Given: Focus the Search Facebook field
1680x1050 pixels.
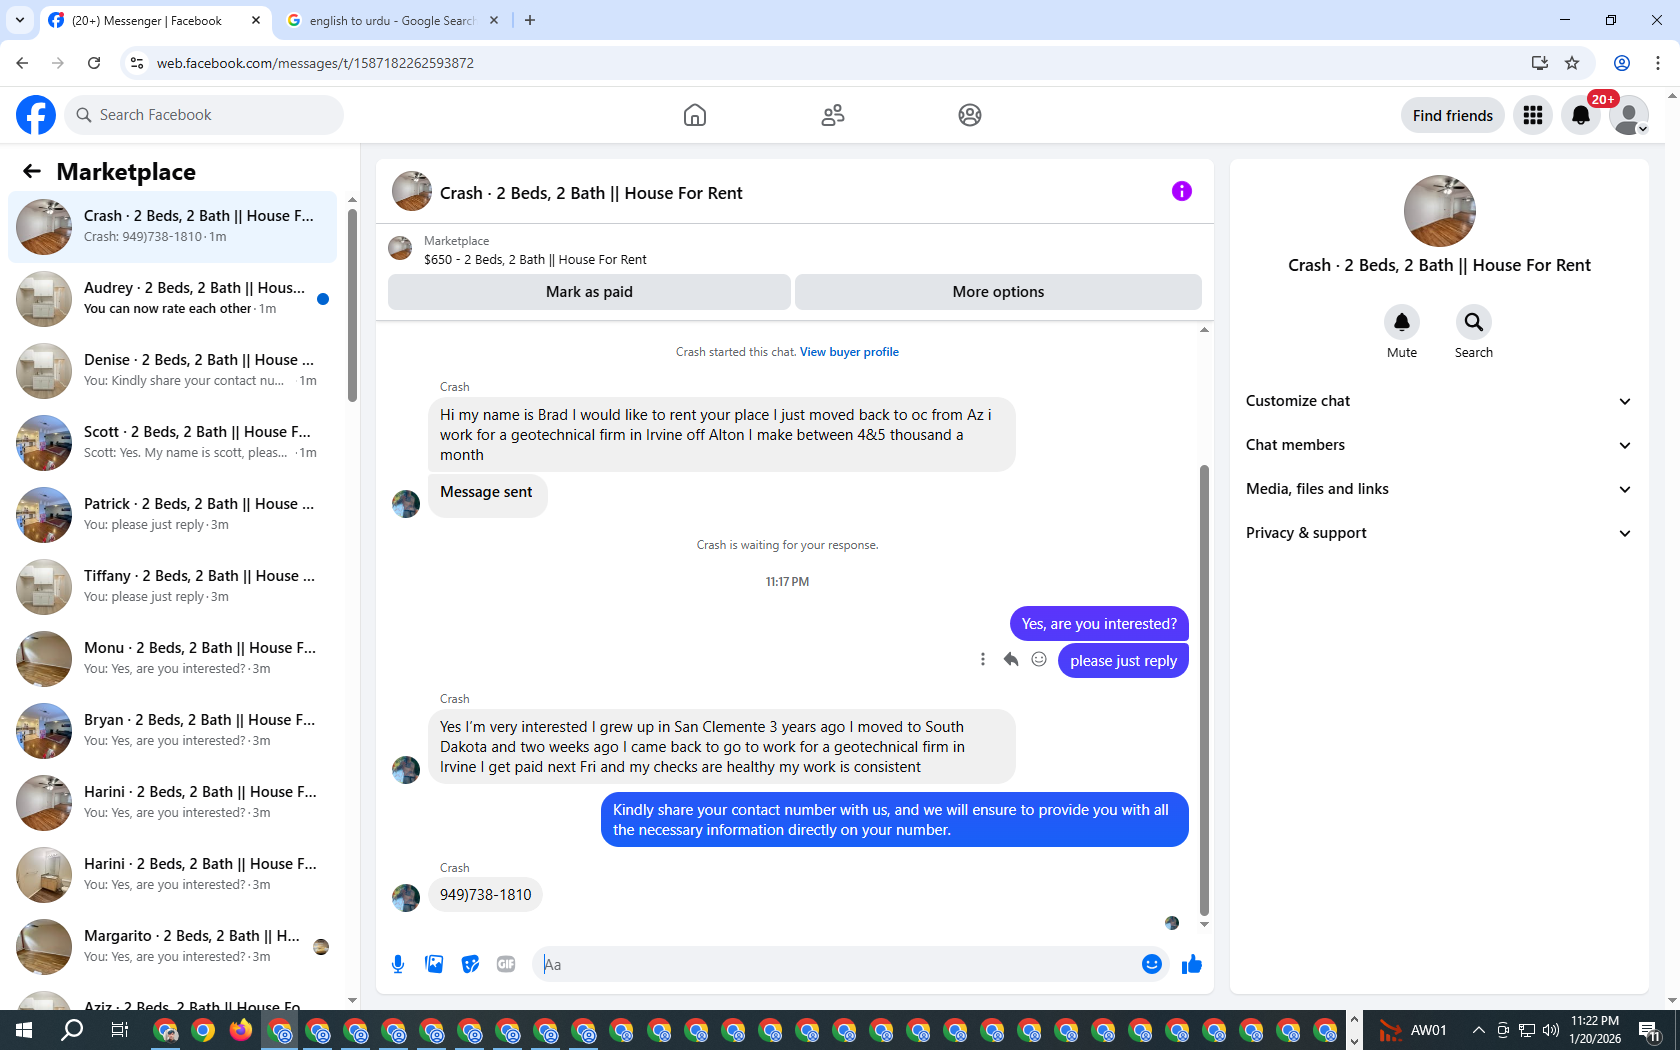Looking at the screenshot, I should [x=204, y=115].
